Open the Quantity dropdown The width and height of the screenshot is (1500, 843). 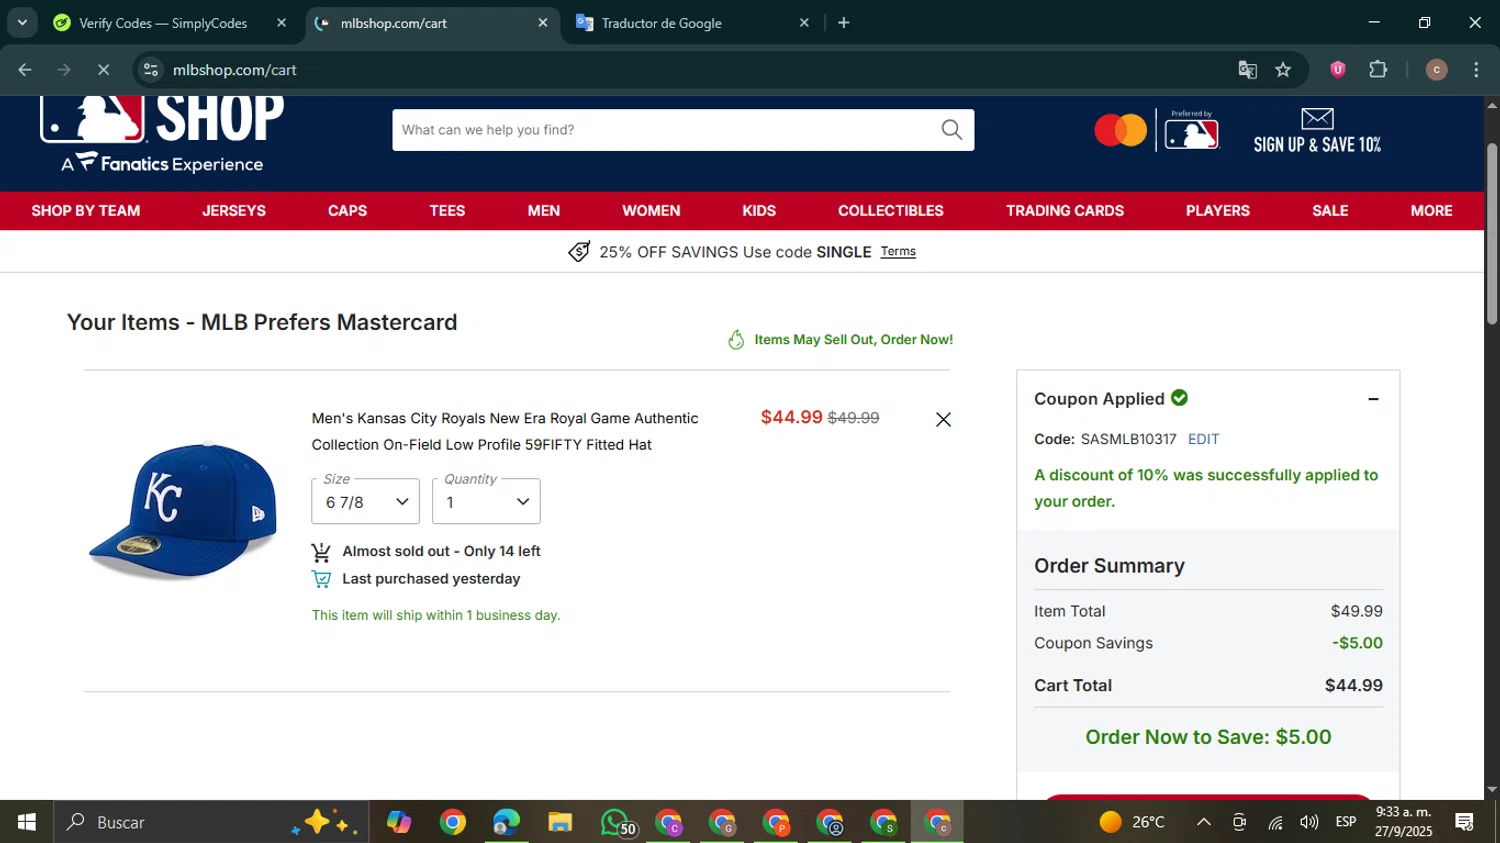[486, 501]
